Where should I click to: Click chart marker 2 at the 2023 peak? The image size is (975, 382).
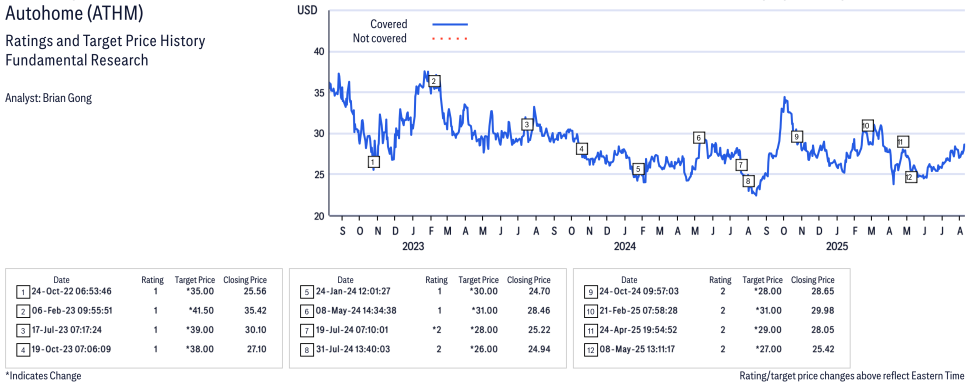coord(435,81)
